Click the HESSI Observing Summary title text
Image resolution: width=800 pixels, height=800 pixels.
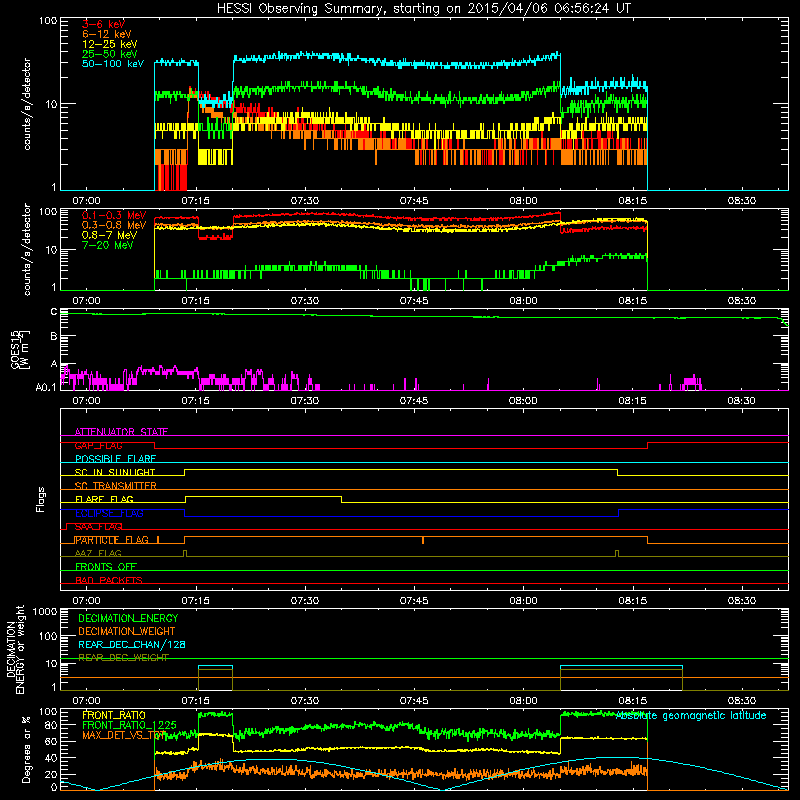[x=423, y=9]
